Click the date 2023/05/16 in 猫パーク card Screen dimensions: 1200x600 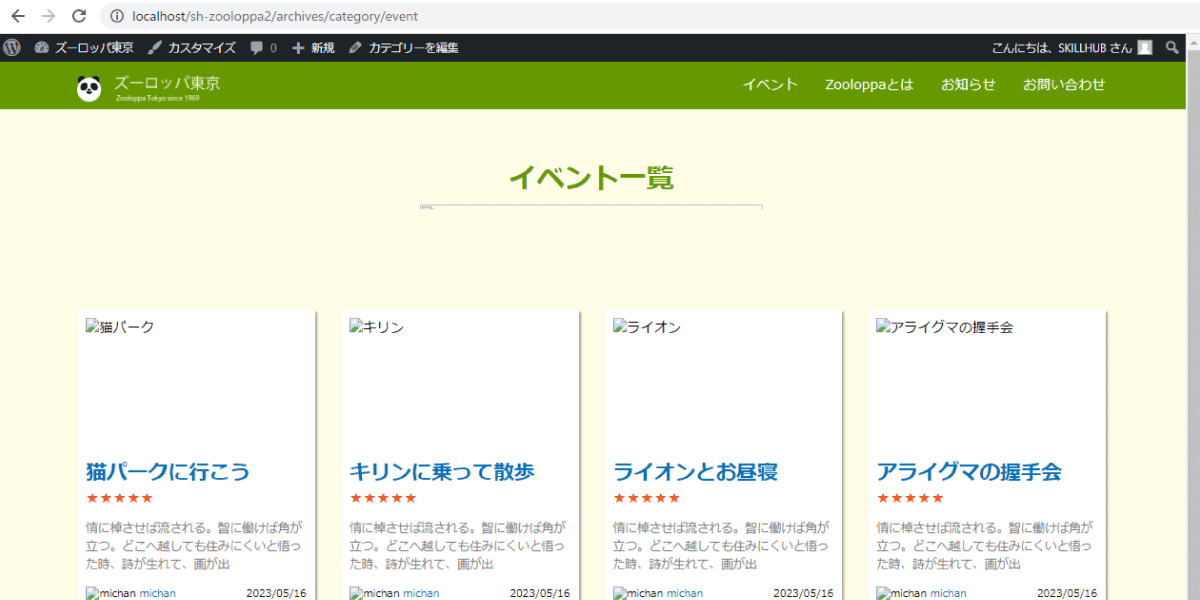click(x=277, y=593)
